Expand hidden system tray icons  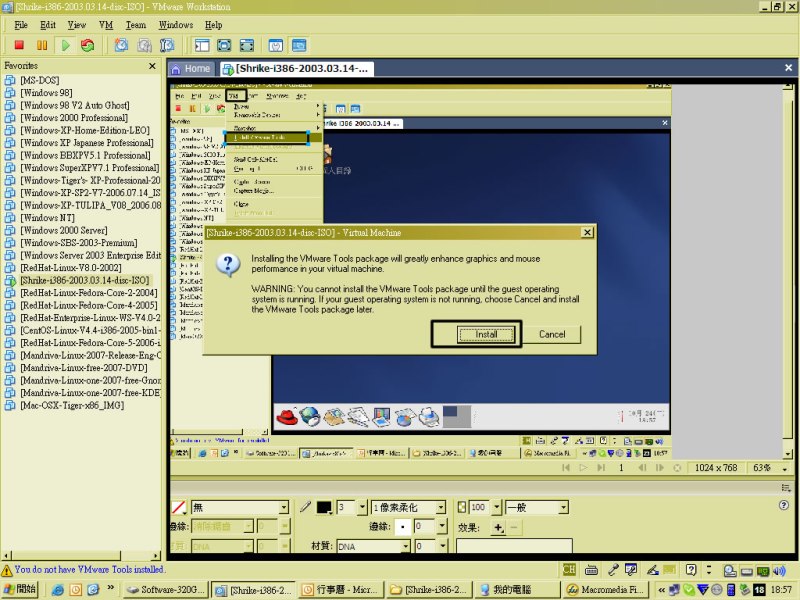pyautogui.click(x=662, y=590)
